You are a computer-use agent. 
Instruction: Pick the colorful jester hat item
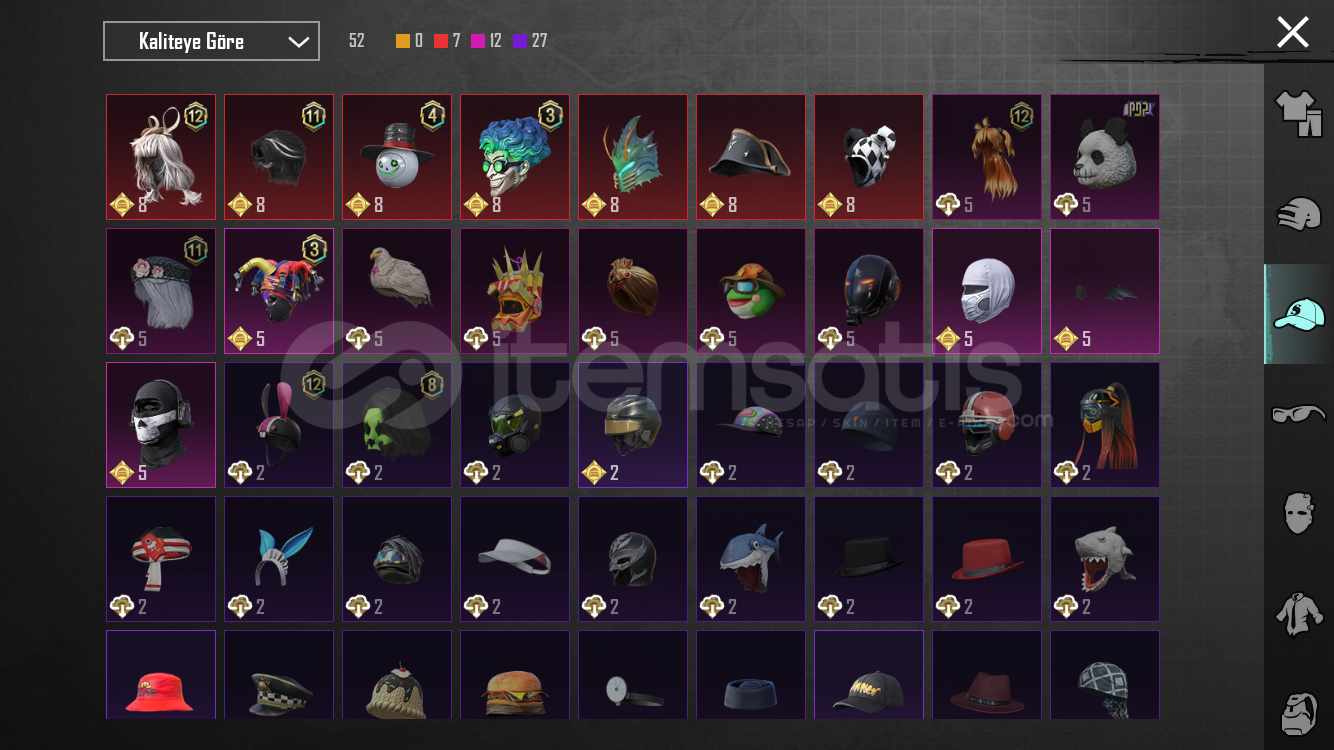[279, 291]
